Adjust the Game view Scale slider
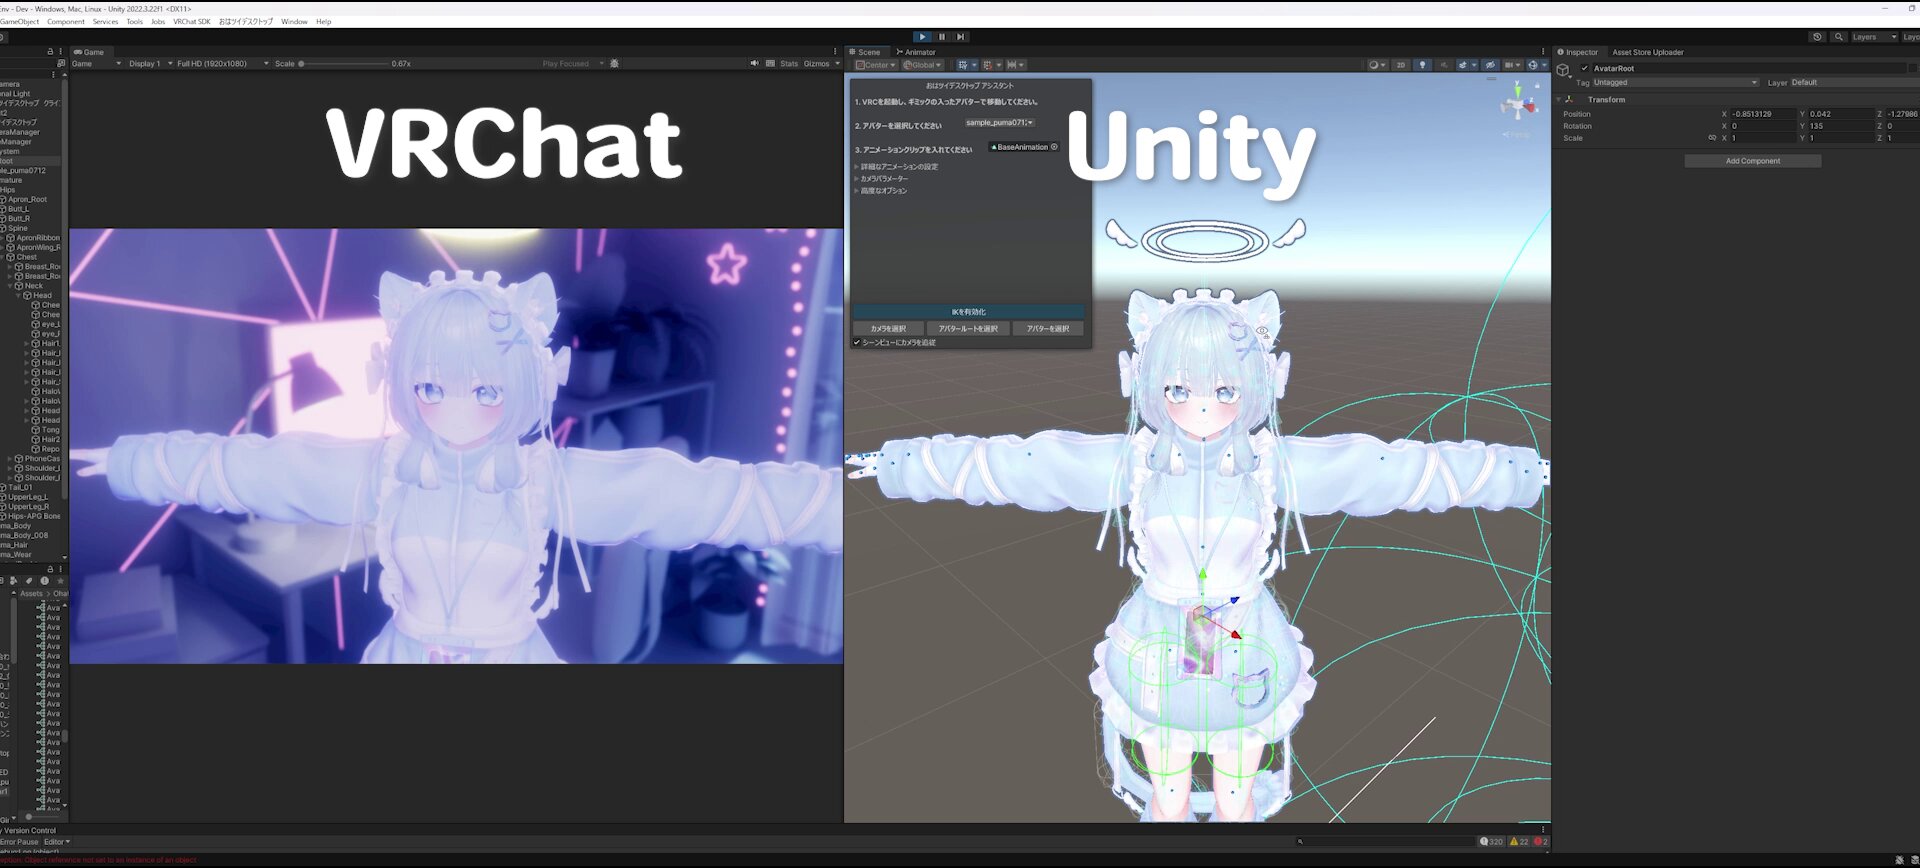 343,64
